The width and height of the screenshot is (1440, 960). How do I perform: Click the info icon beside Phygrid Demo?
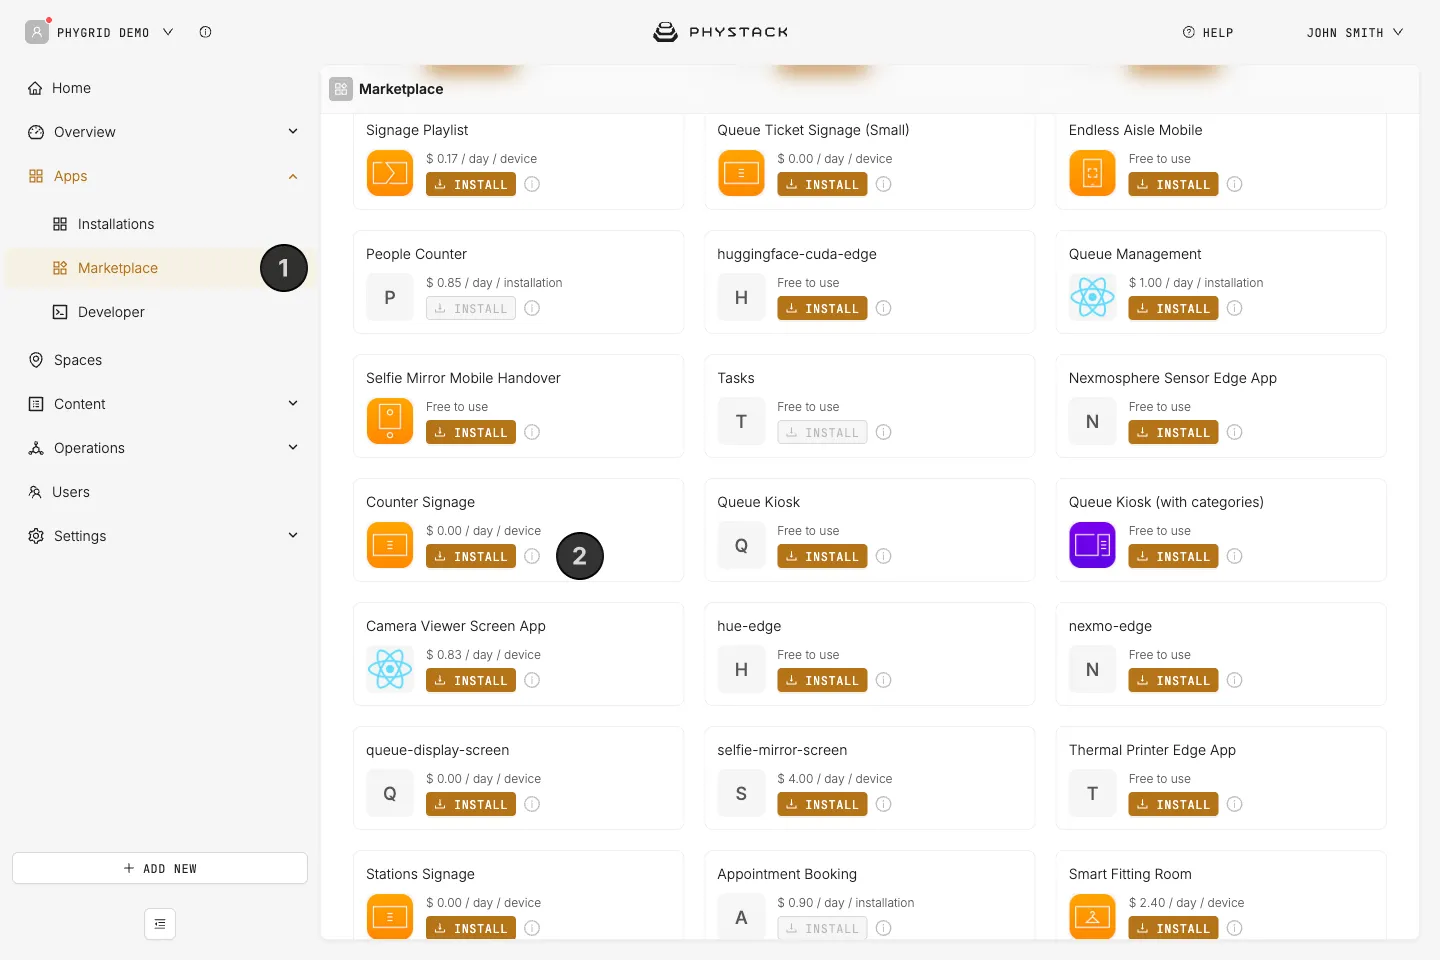click(205, 32)
